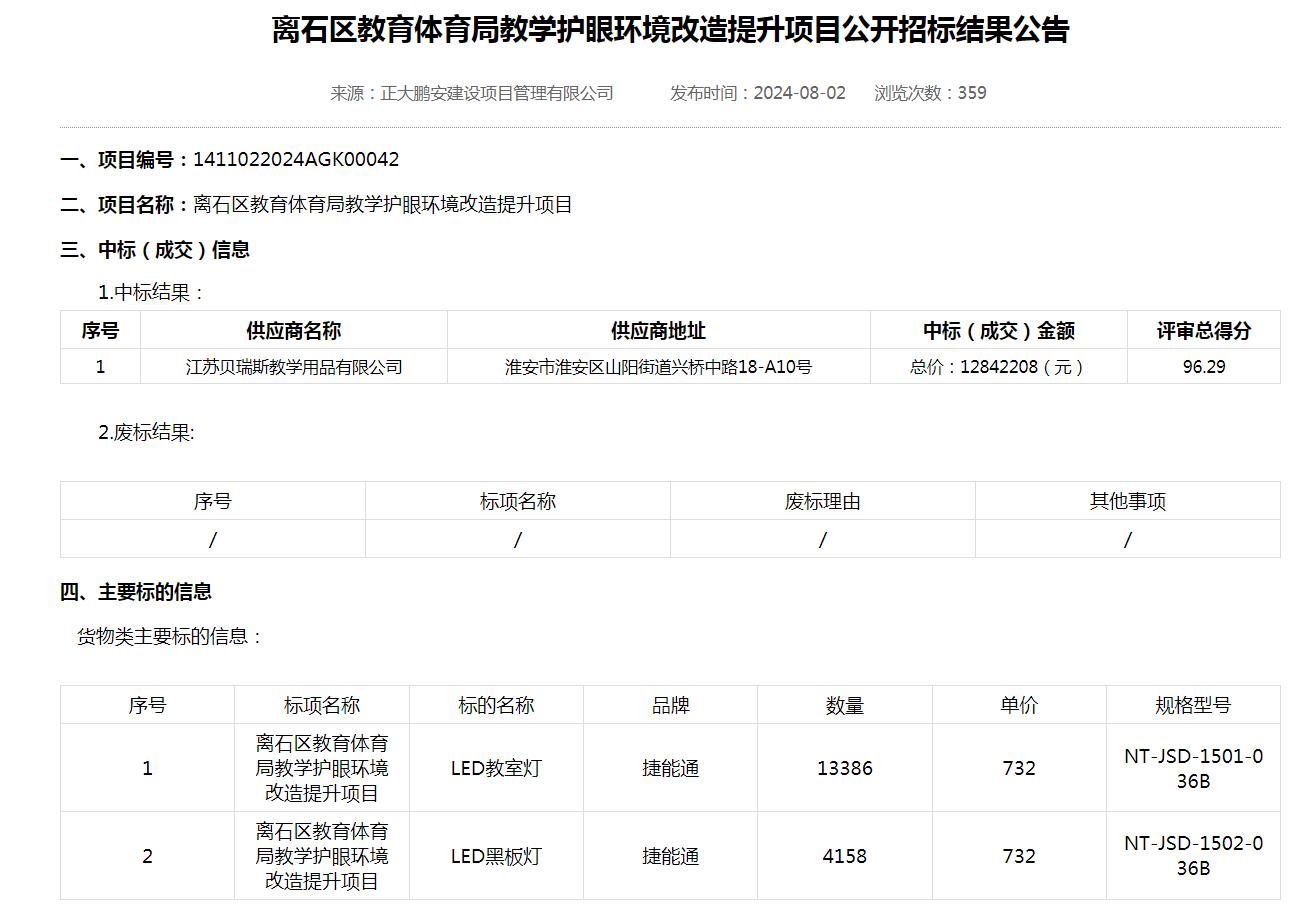Click heading 三、中标（成交）信息

(x=155, y=250)
